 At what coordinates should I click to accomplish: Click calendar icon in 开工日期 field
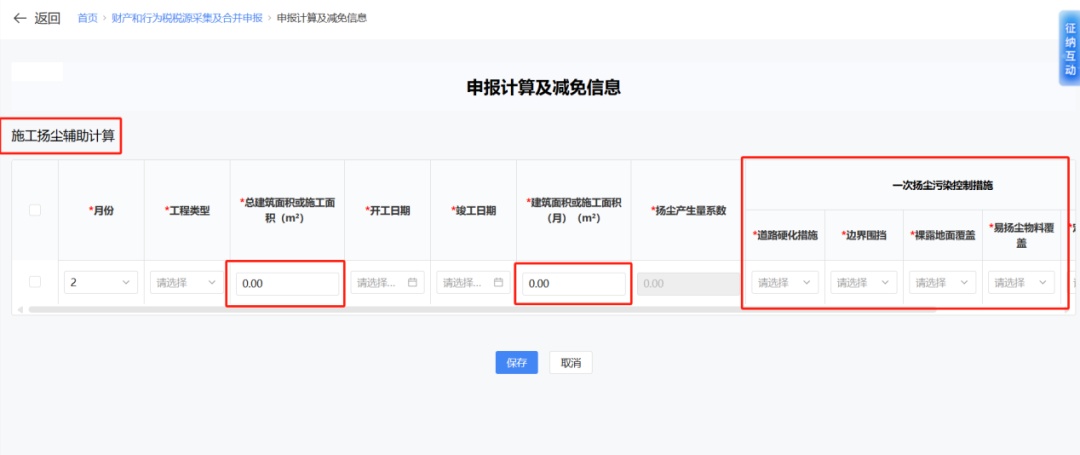coord(413,283)
